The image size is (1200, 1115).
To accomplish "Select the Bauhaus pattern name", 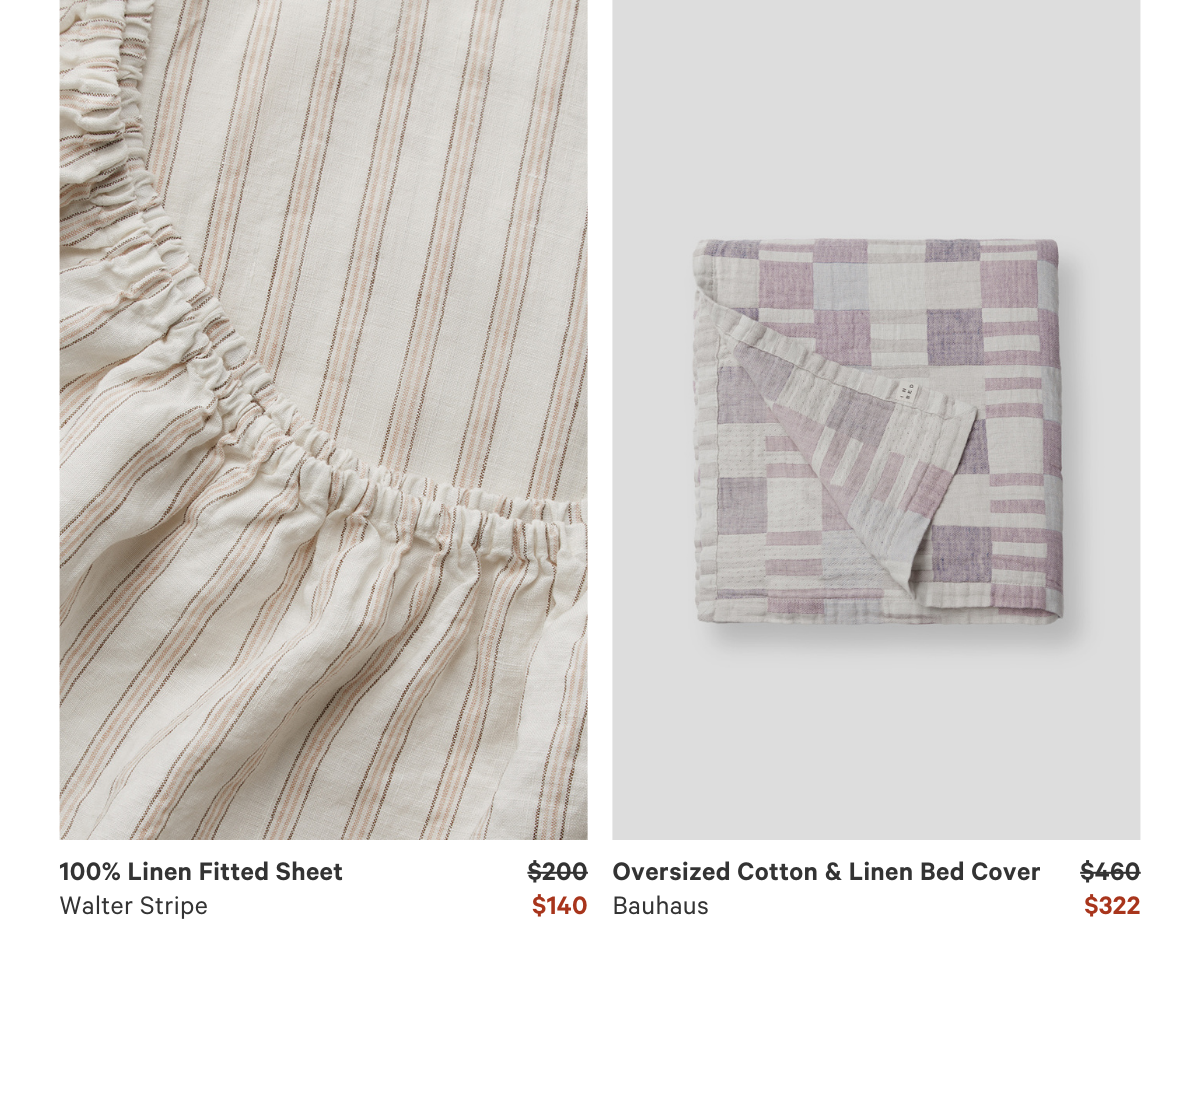I will (660, 906).
